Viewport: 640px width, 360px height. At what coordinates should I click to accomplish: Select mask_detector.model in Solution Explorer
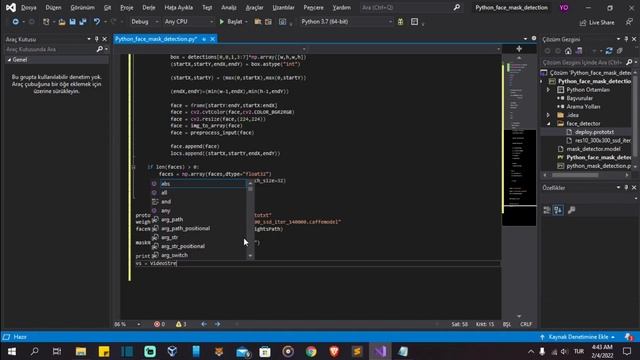pyautogui.click(x=593, y=149)
